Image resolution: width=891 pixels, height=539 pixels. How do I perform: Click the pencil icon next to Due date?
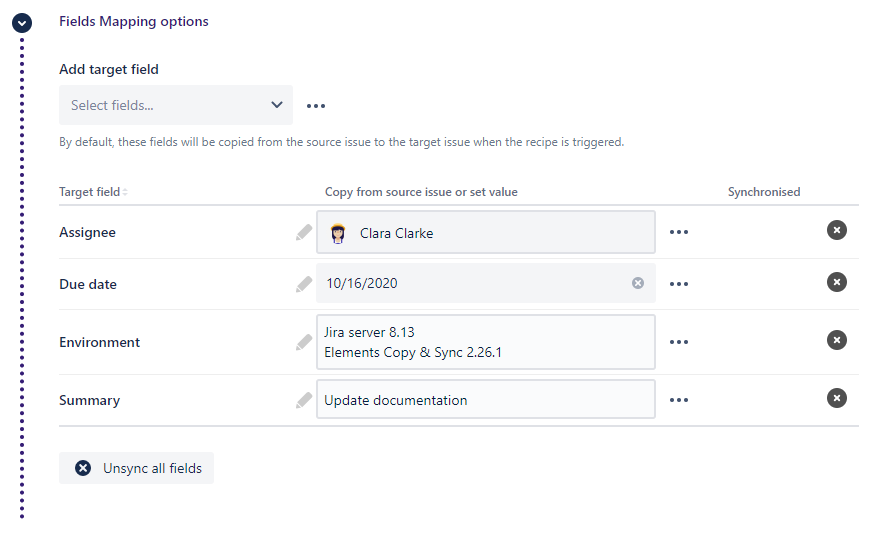point(304,284)
